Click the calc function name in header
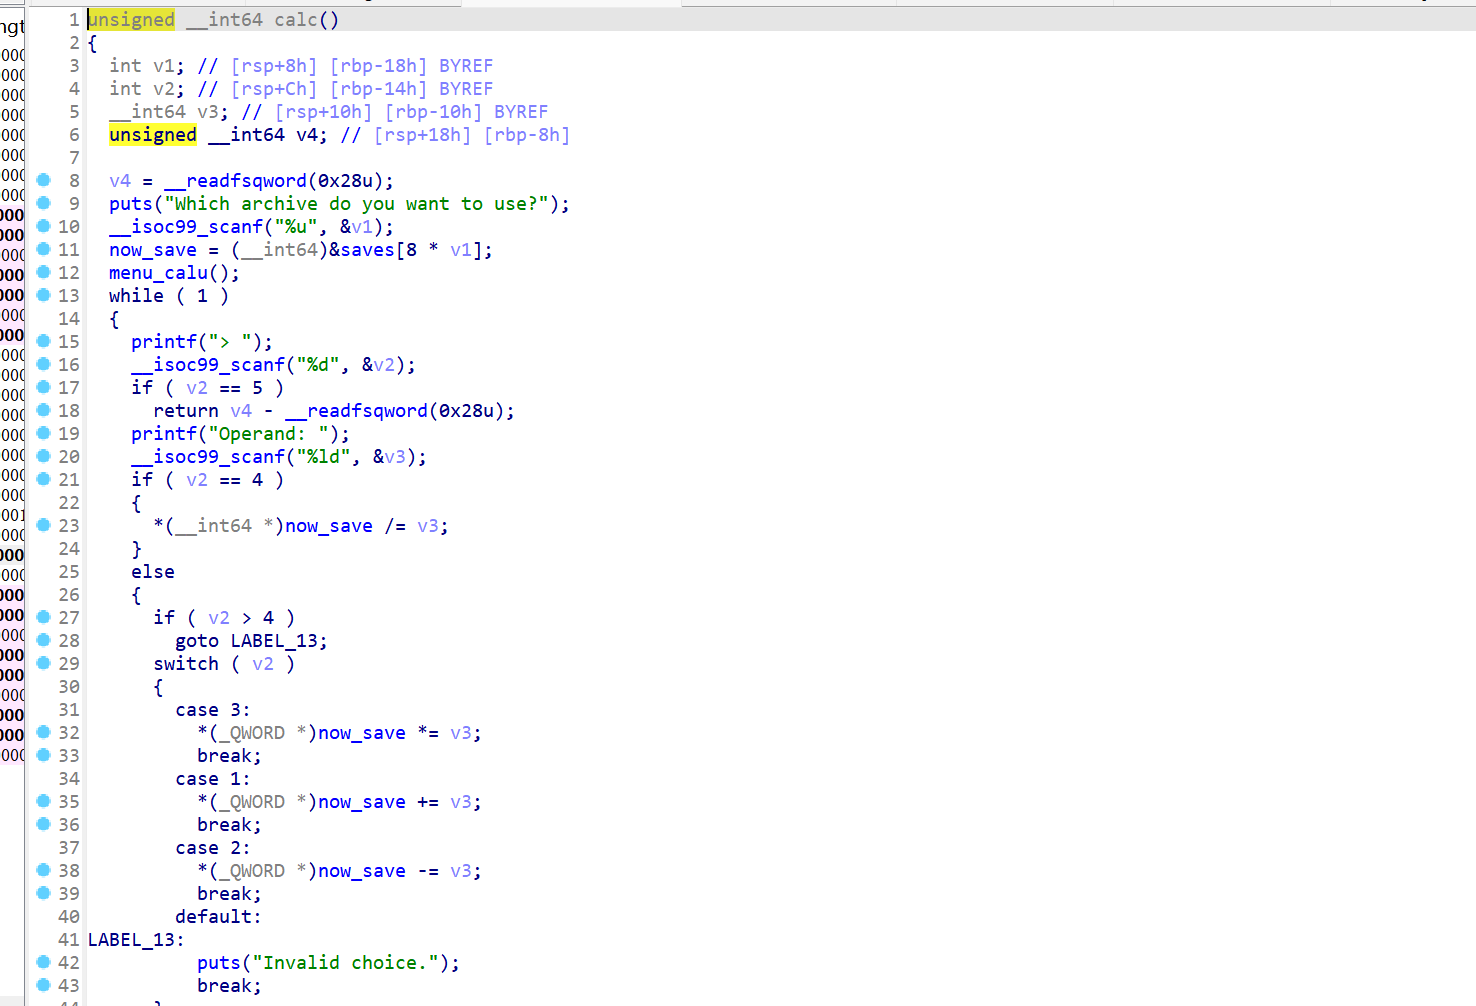The height and width of the screenshot is (1006, 1476). pyautogui.click(x=295, y=20)
